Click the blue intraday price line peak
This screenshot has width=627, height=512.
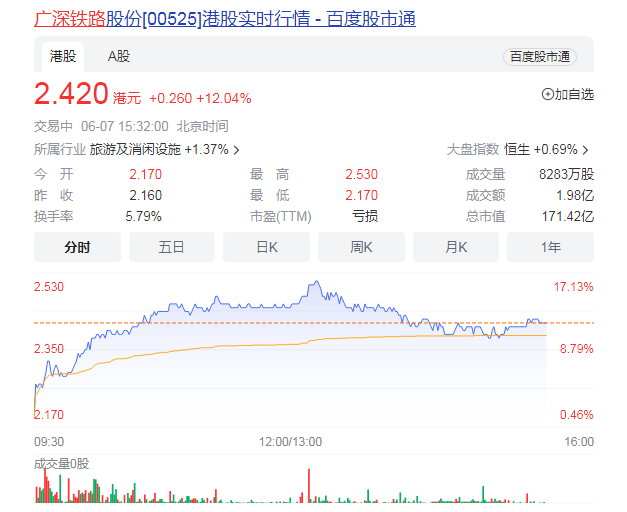(x=316, y=283)
